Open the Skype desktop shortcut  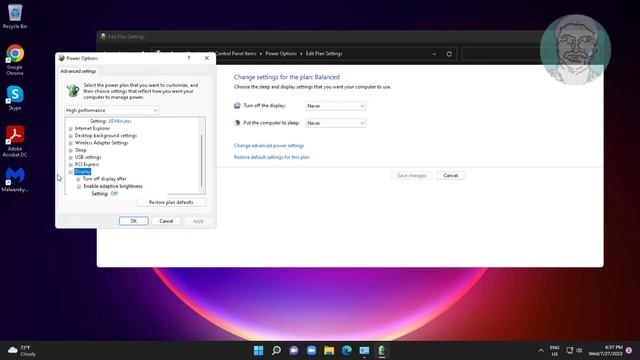(15, 98)
